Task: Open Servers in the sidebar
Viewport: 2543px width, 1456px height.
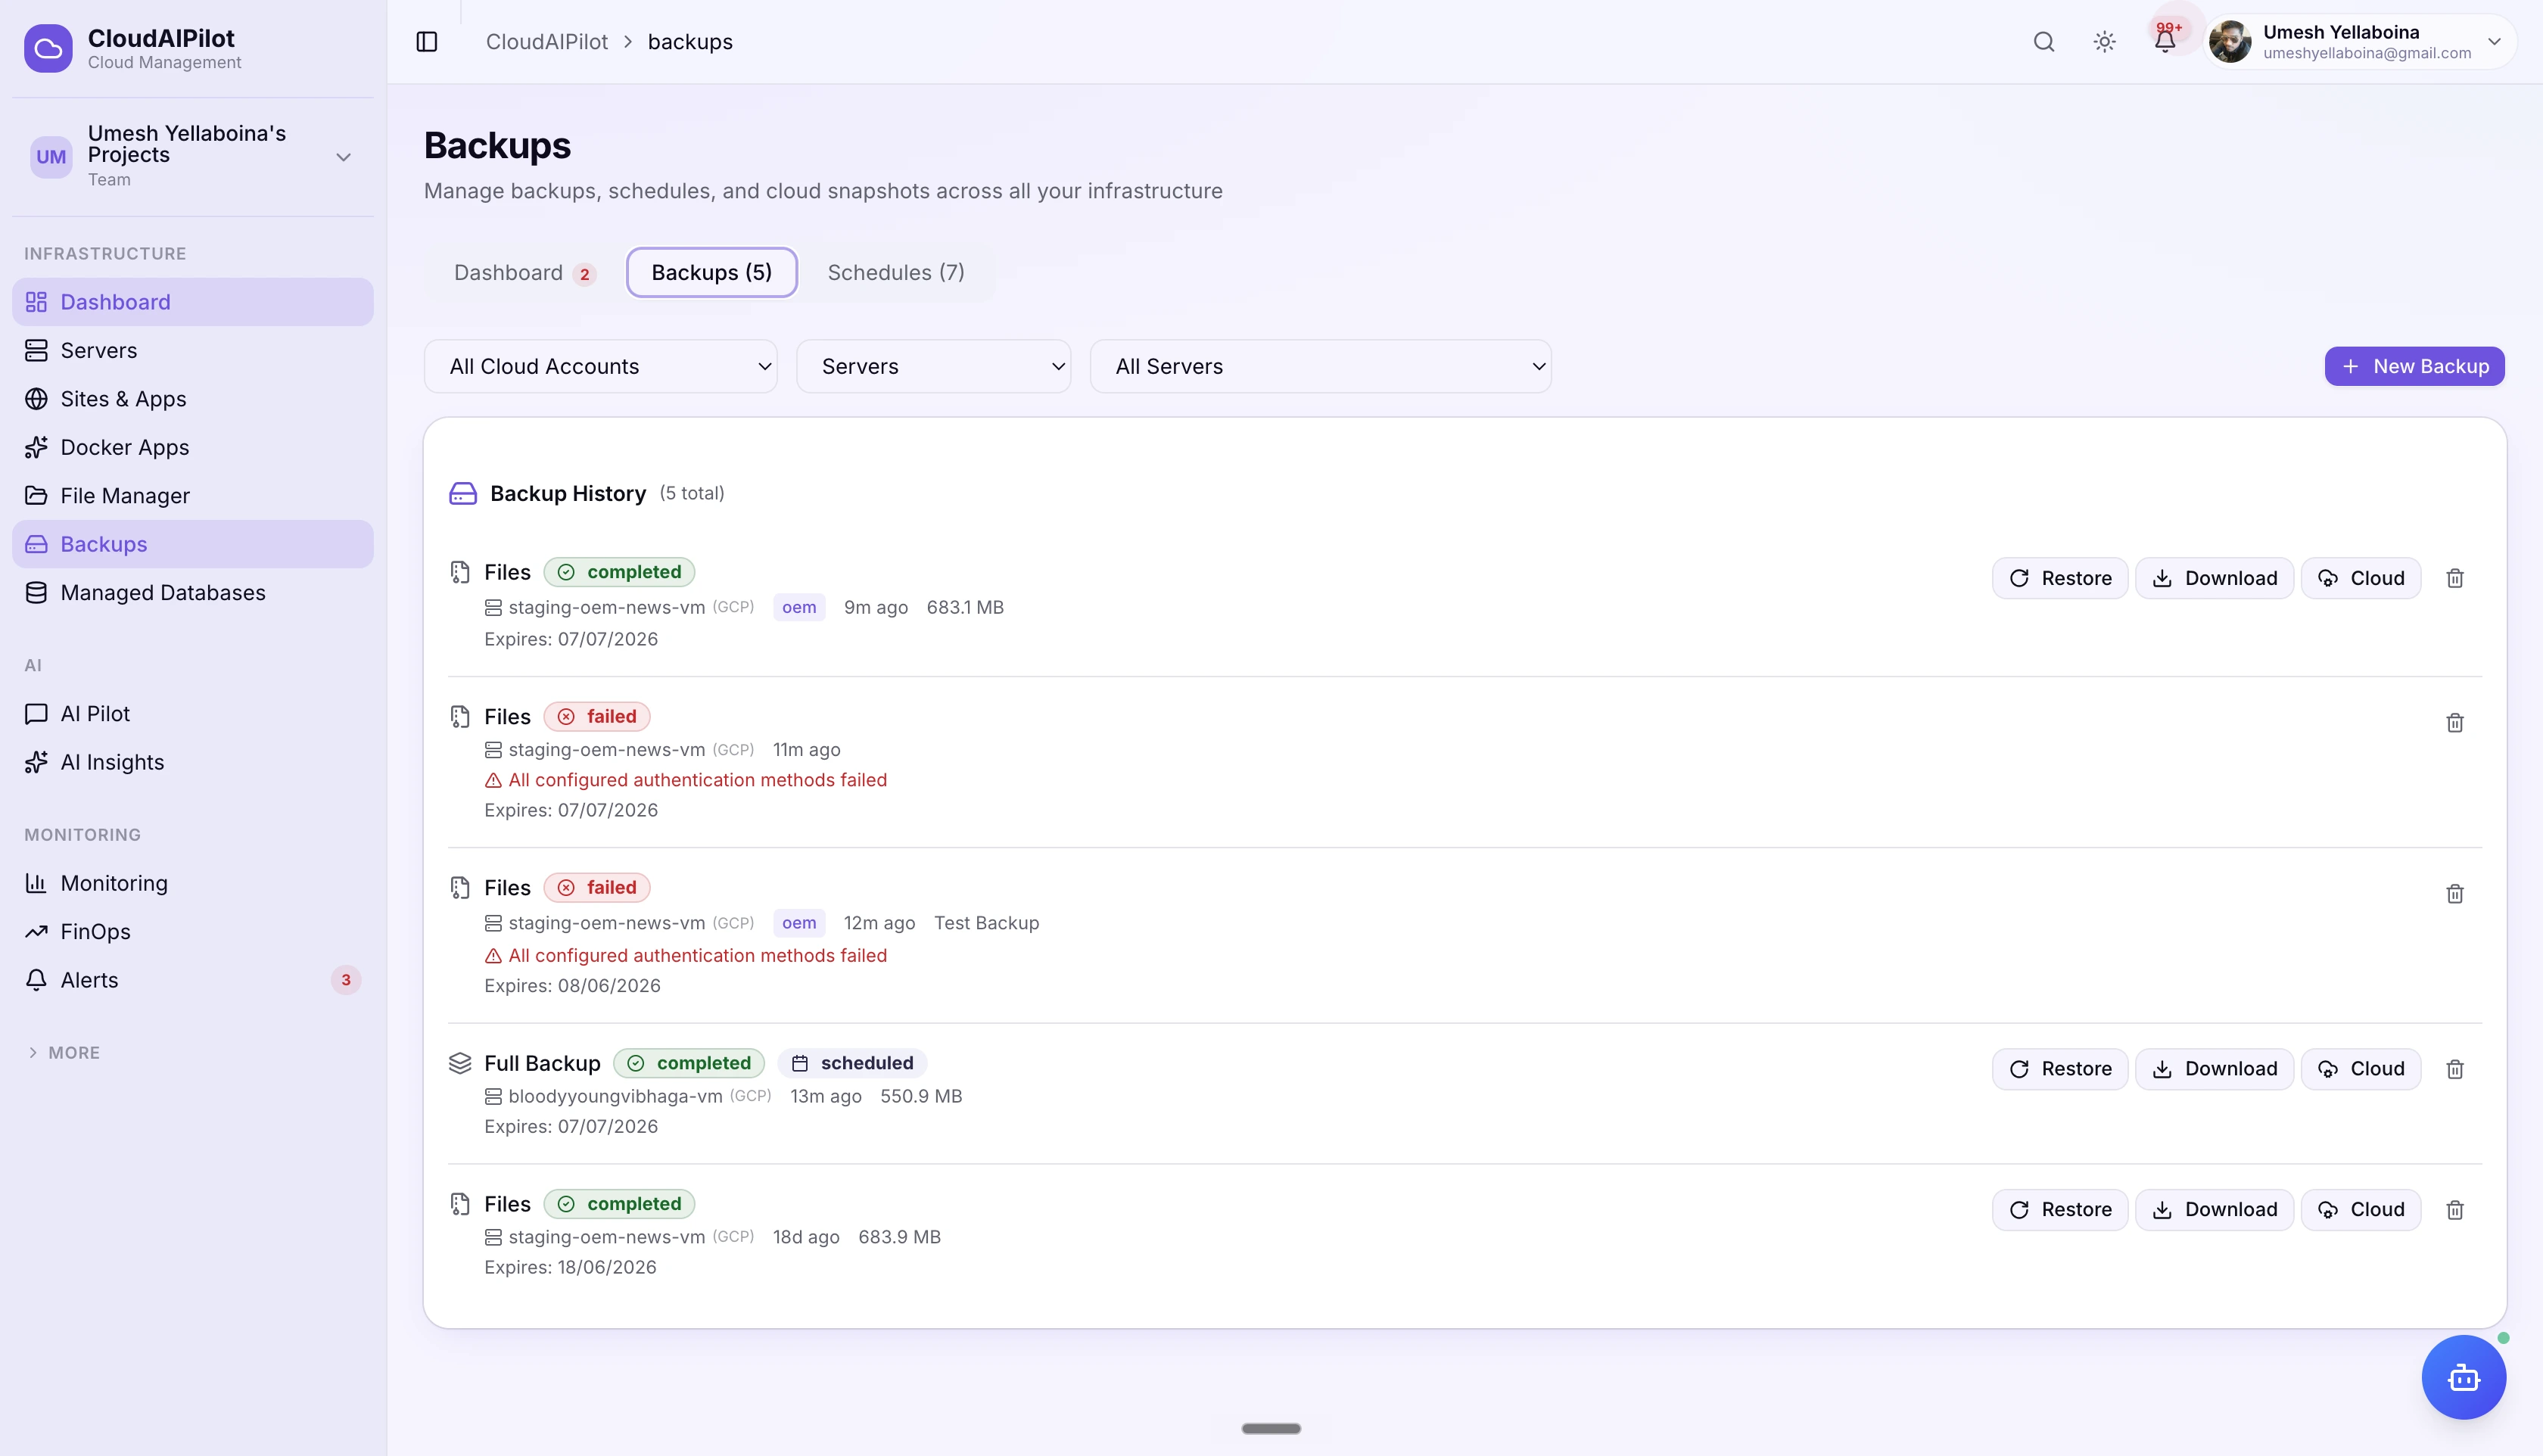Action: point(193,351)
